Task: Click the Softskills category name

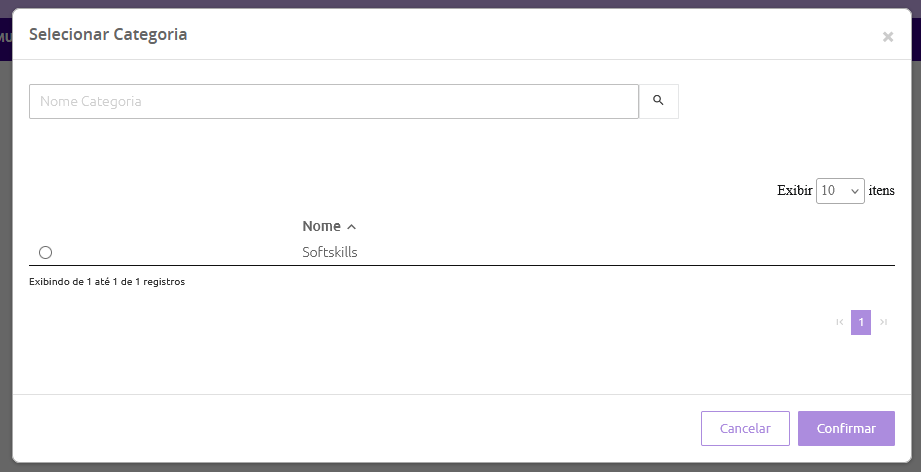Action: 330,252
